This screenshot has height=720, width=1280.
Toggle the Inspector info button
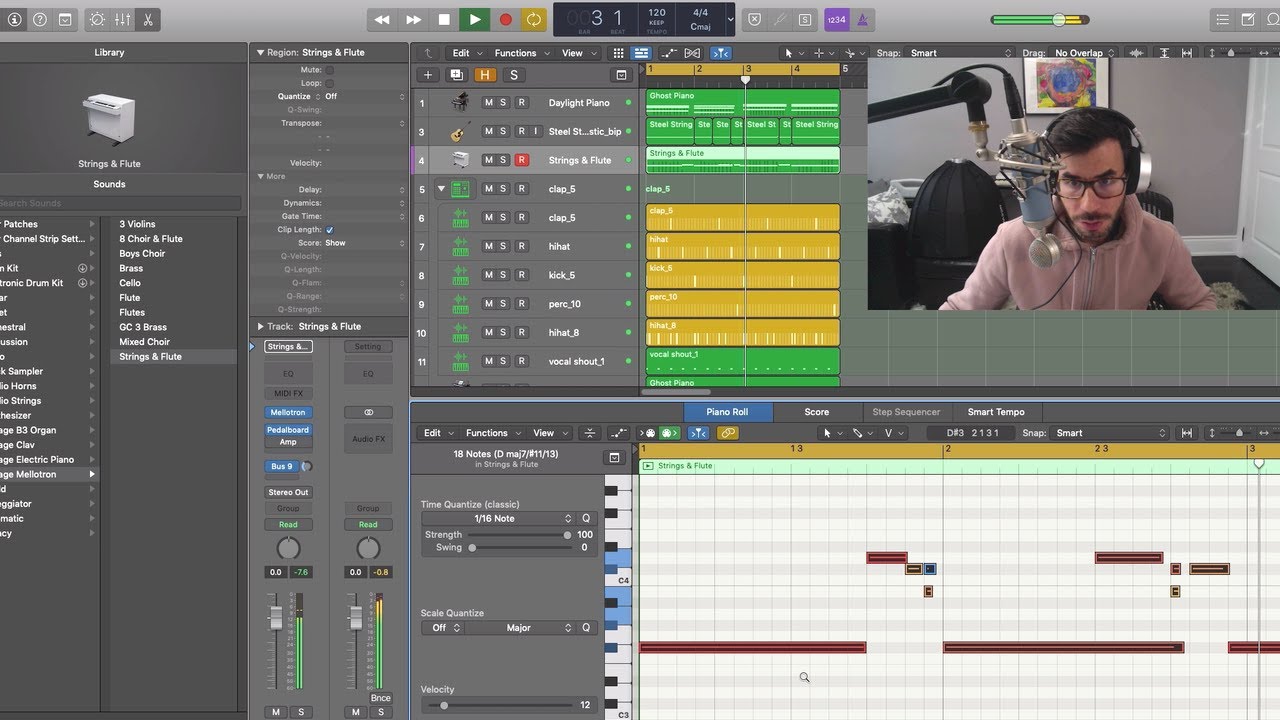coord(14,19)
